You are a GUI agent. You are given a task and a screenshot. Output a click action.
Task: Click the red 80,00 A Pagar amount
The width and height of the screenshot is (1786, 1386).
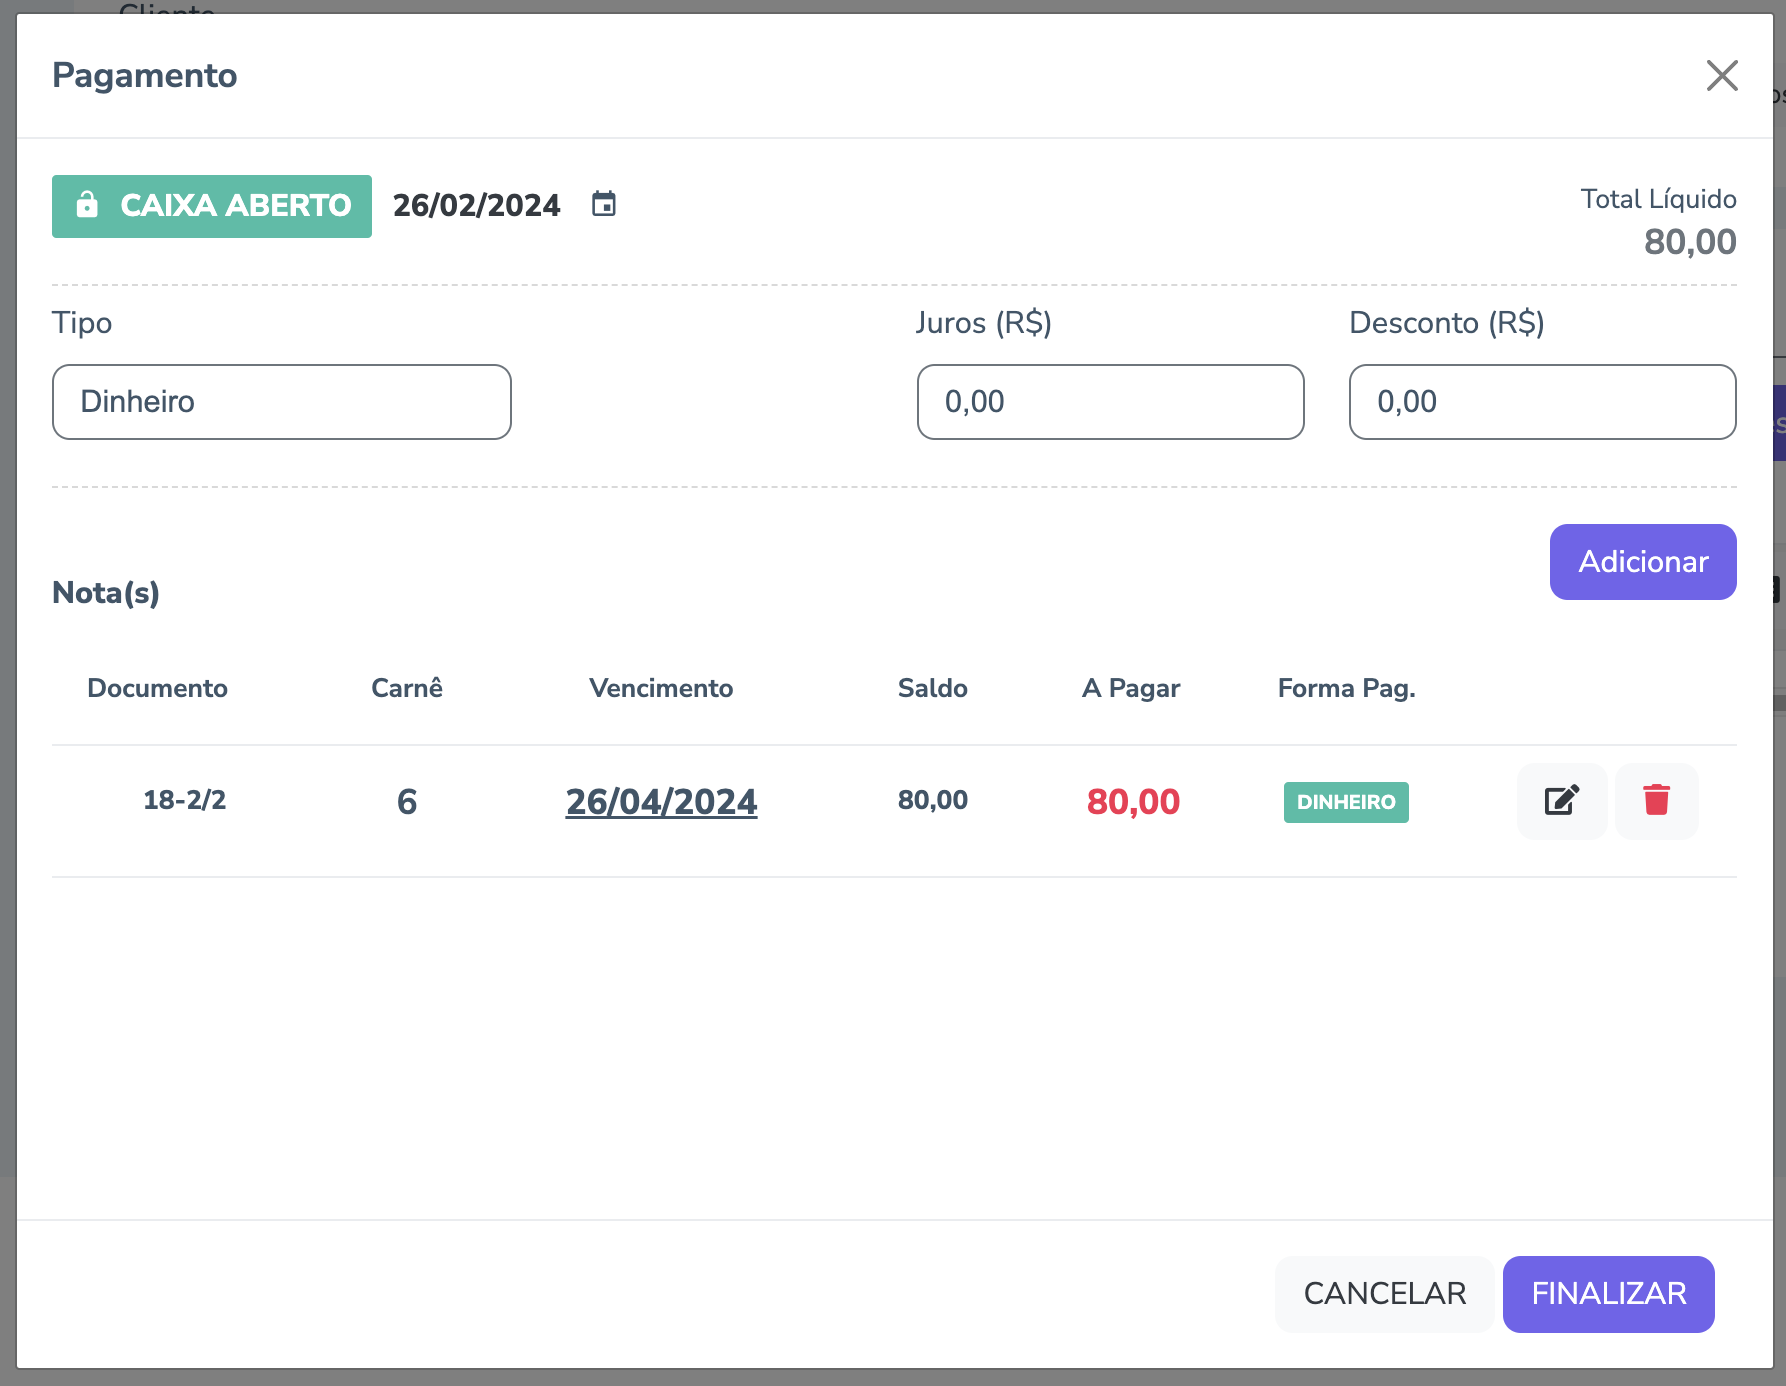[1133, 802]
